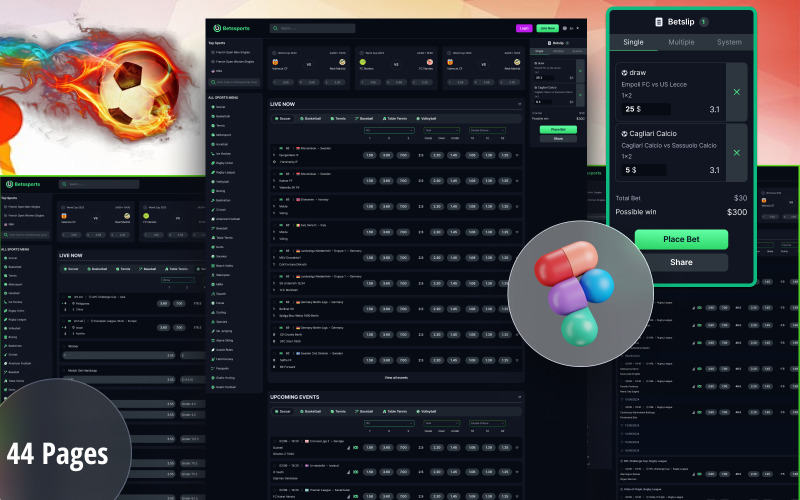Collapse the UPCOMING EVENTS section chevron
The image size is (800, 500).
(519, 397)
